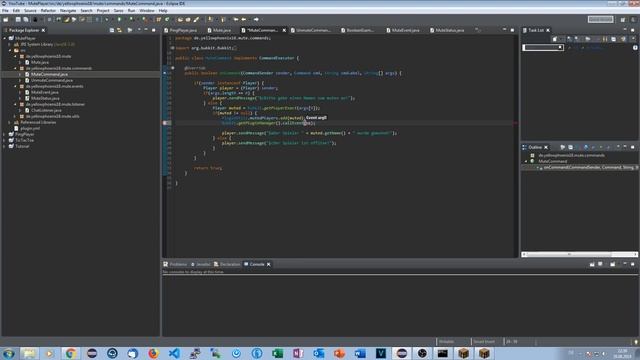Open the Help menu

click(163, 11)
